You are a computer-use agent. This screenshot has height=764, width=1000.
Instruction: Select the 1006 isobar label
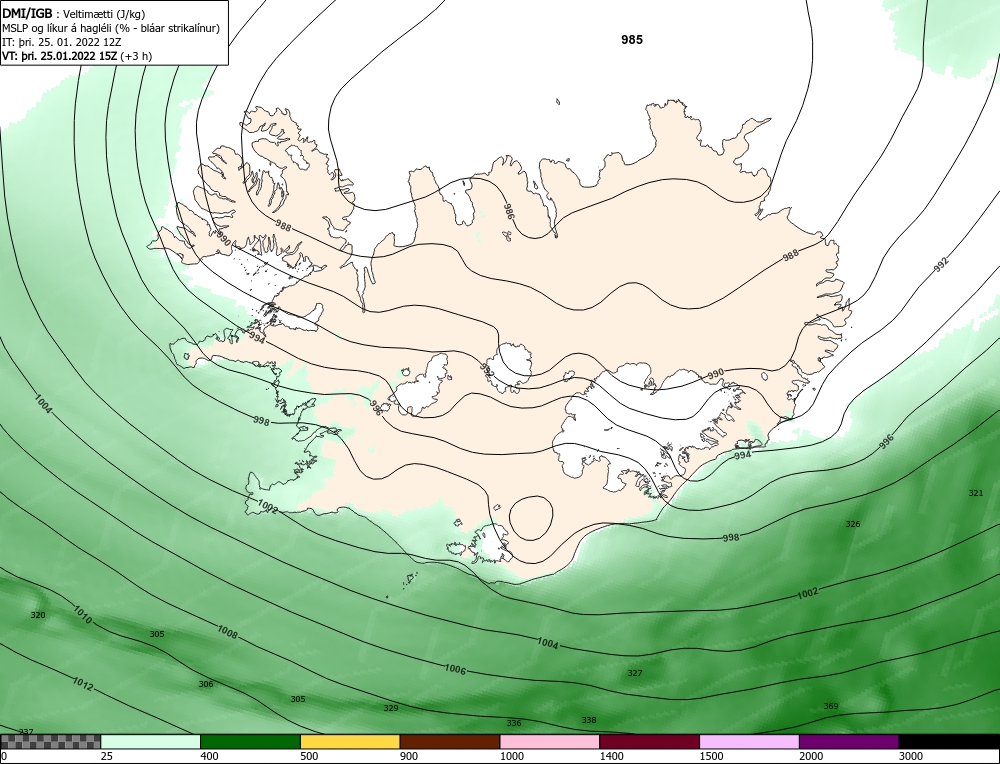pos(455,669)
